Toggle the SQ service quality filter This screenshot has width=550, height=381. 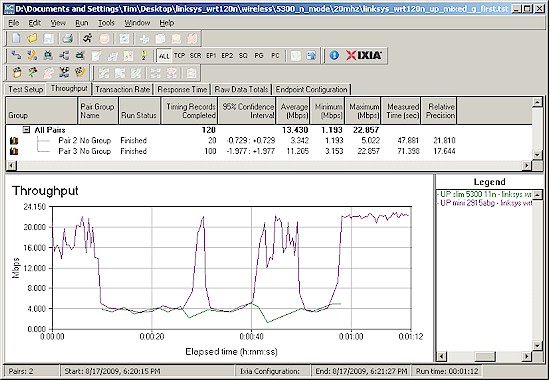(x=243, y=55)
